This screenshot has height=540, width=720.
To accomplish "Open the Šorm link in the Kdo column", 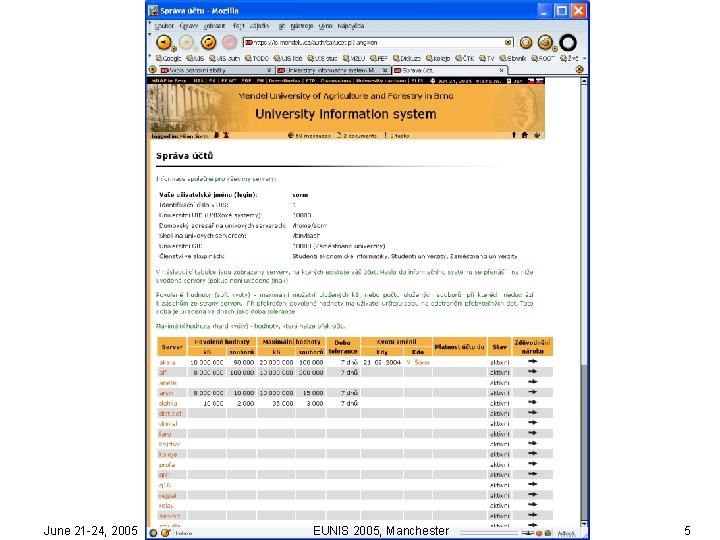I will [418, 362].
